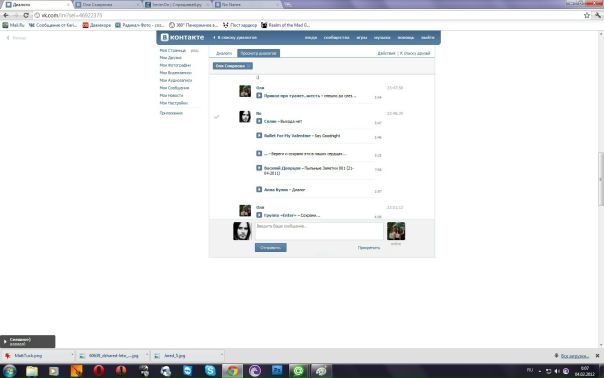The width and height of the screenshot is (604, 378).
Task: Switch to the fourth browser tab
Action: [x=247, y=5]
